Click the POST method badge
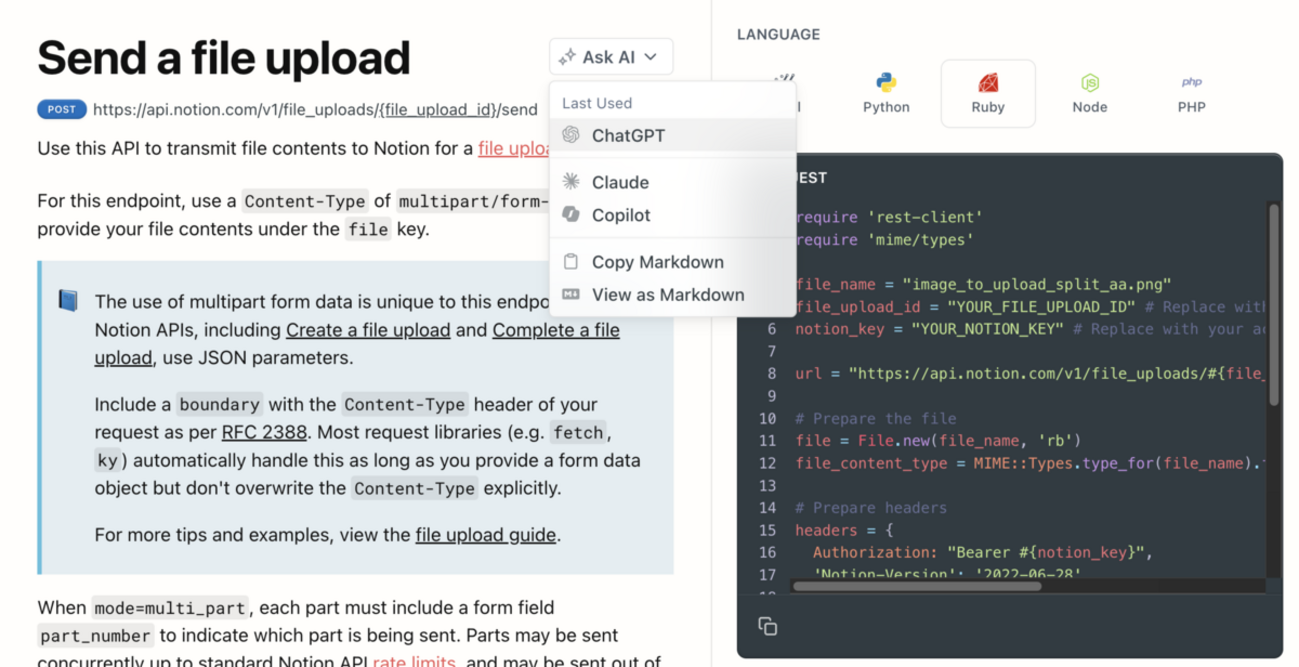 (62, 109)
